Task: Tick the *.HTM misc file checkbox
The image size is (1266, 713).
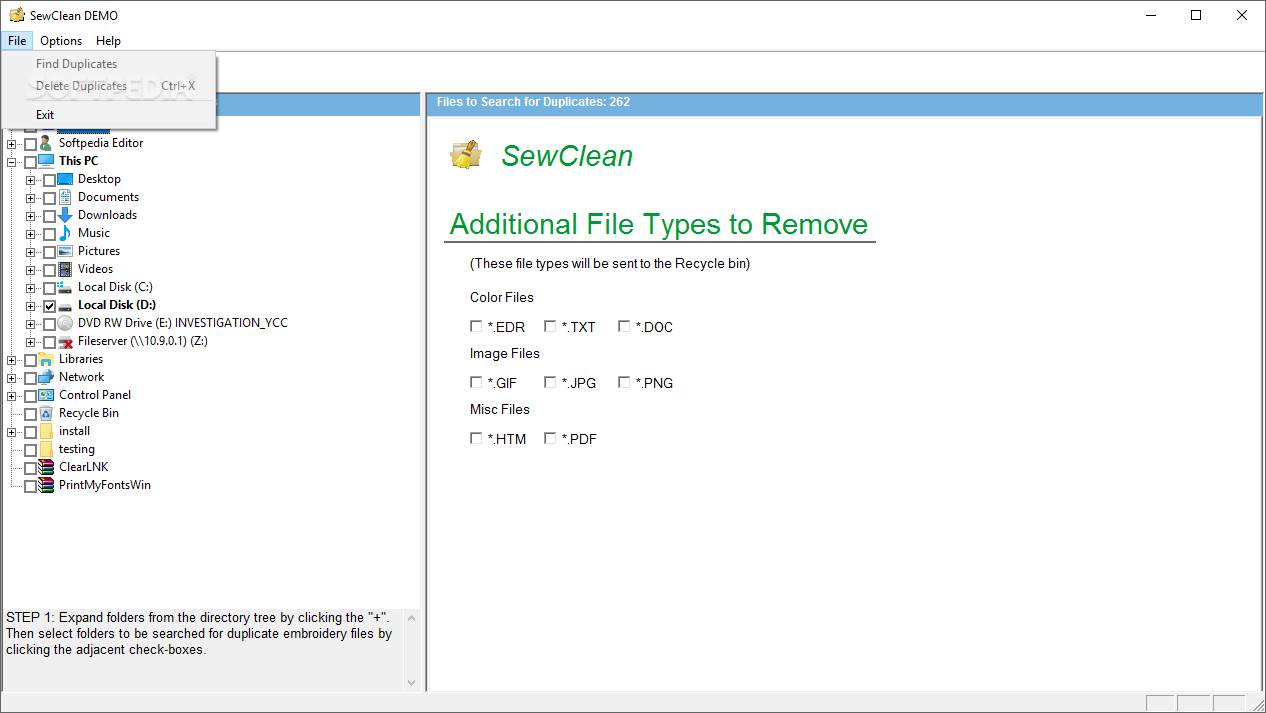Action: pyautogui.click(x=476, y=438)
